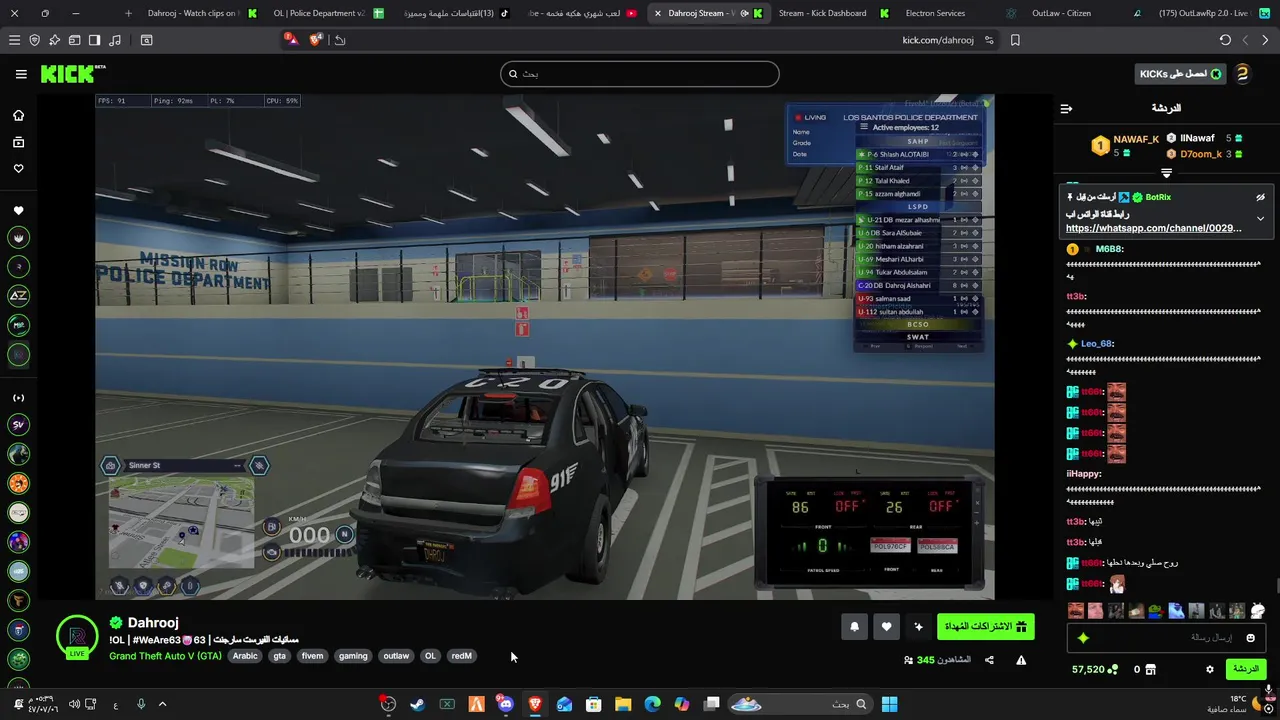Go to Kick home icon in sidebar
The height and width of the screenshot is (720, 1280).
(x=18, y=115)
